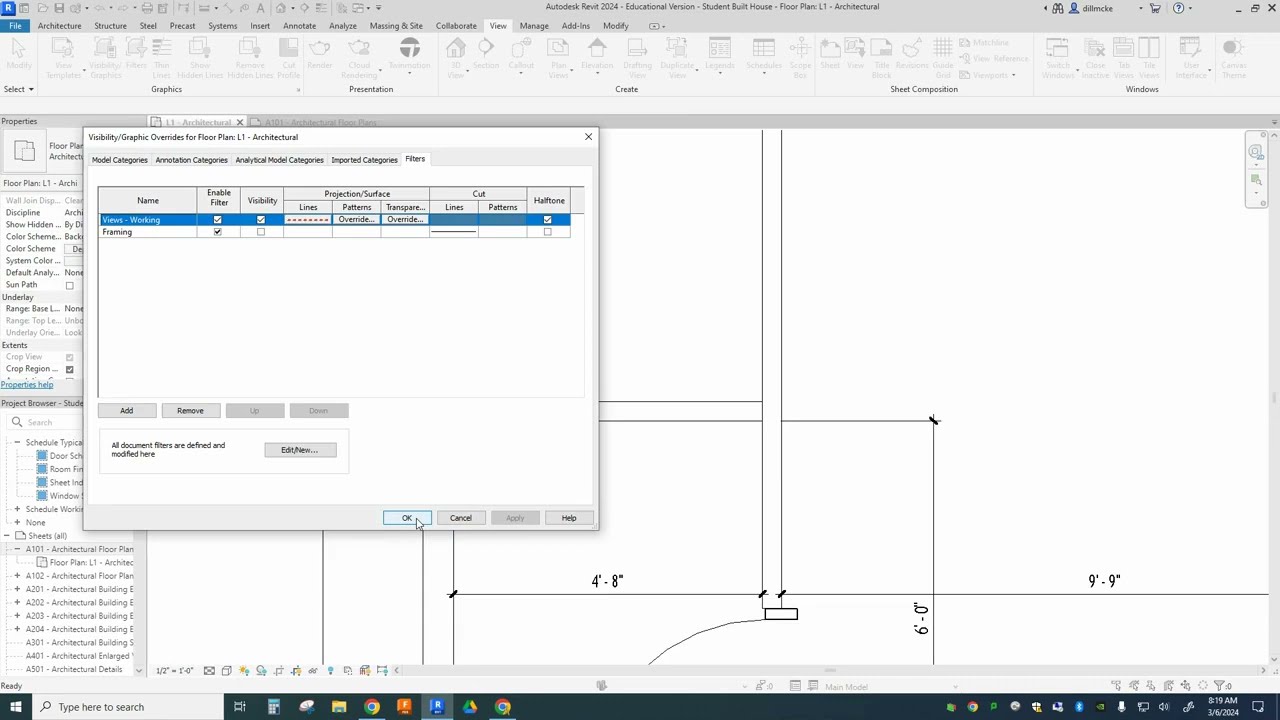Toggle Visibility checkbox for Framing filter
Viewport: 1280px width, 720px height.
[x=261, y=232]
